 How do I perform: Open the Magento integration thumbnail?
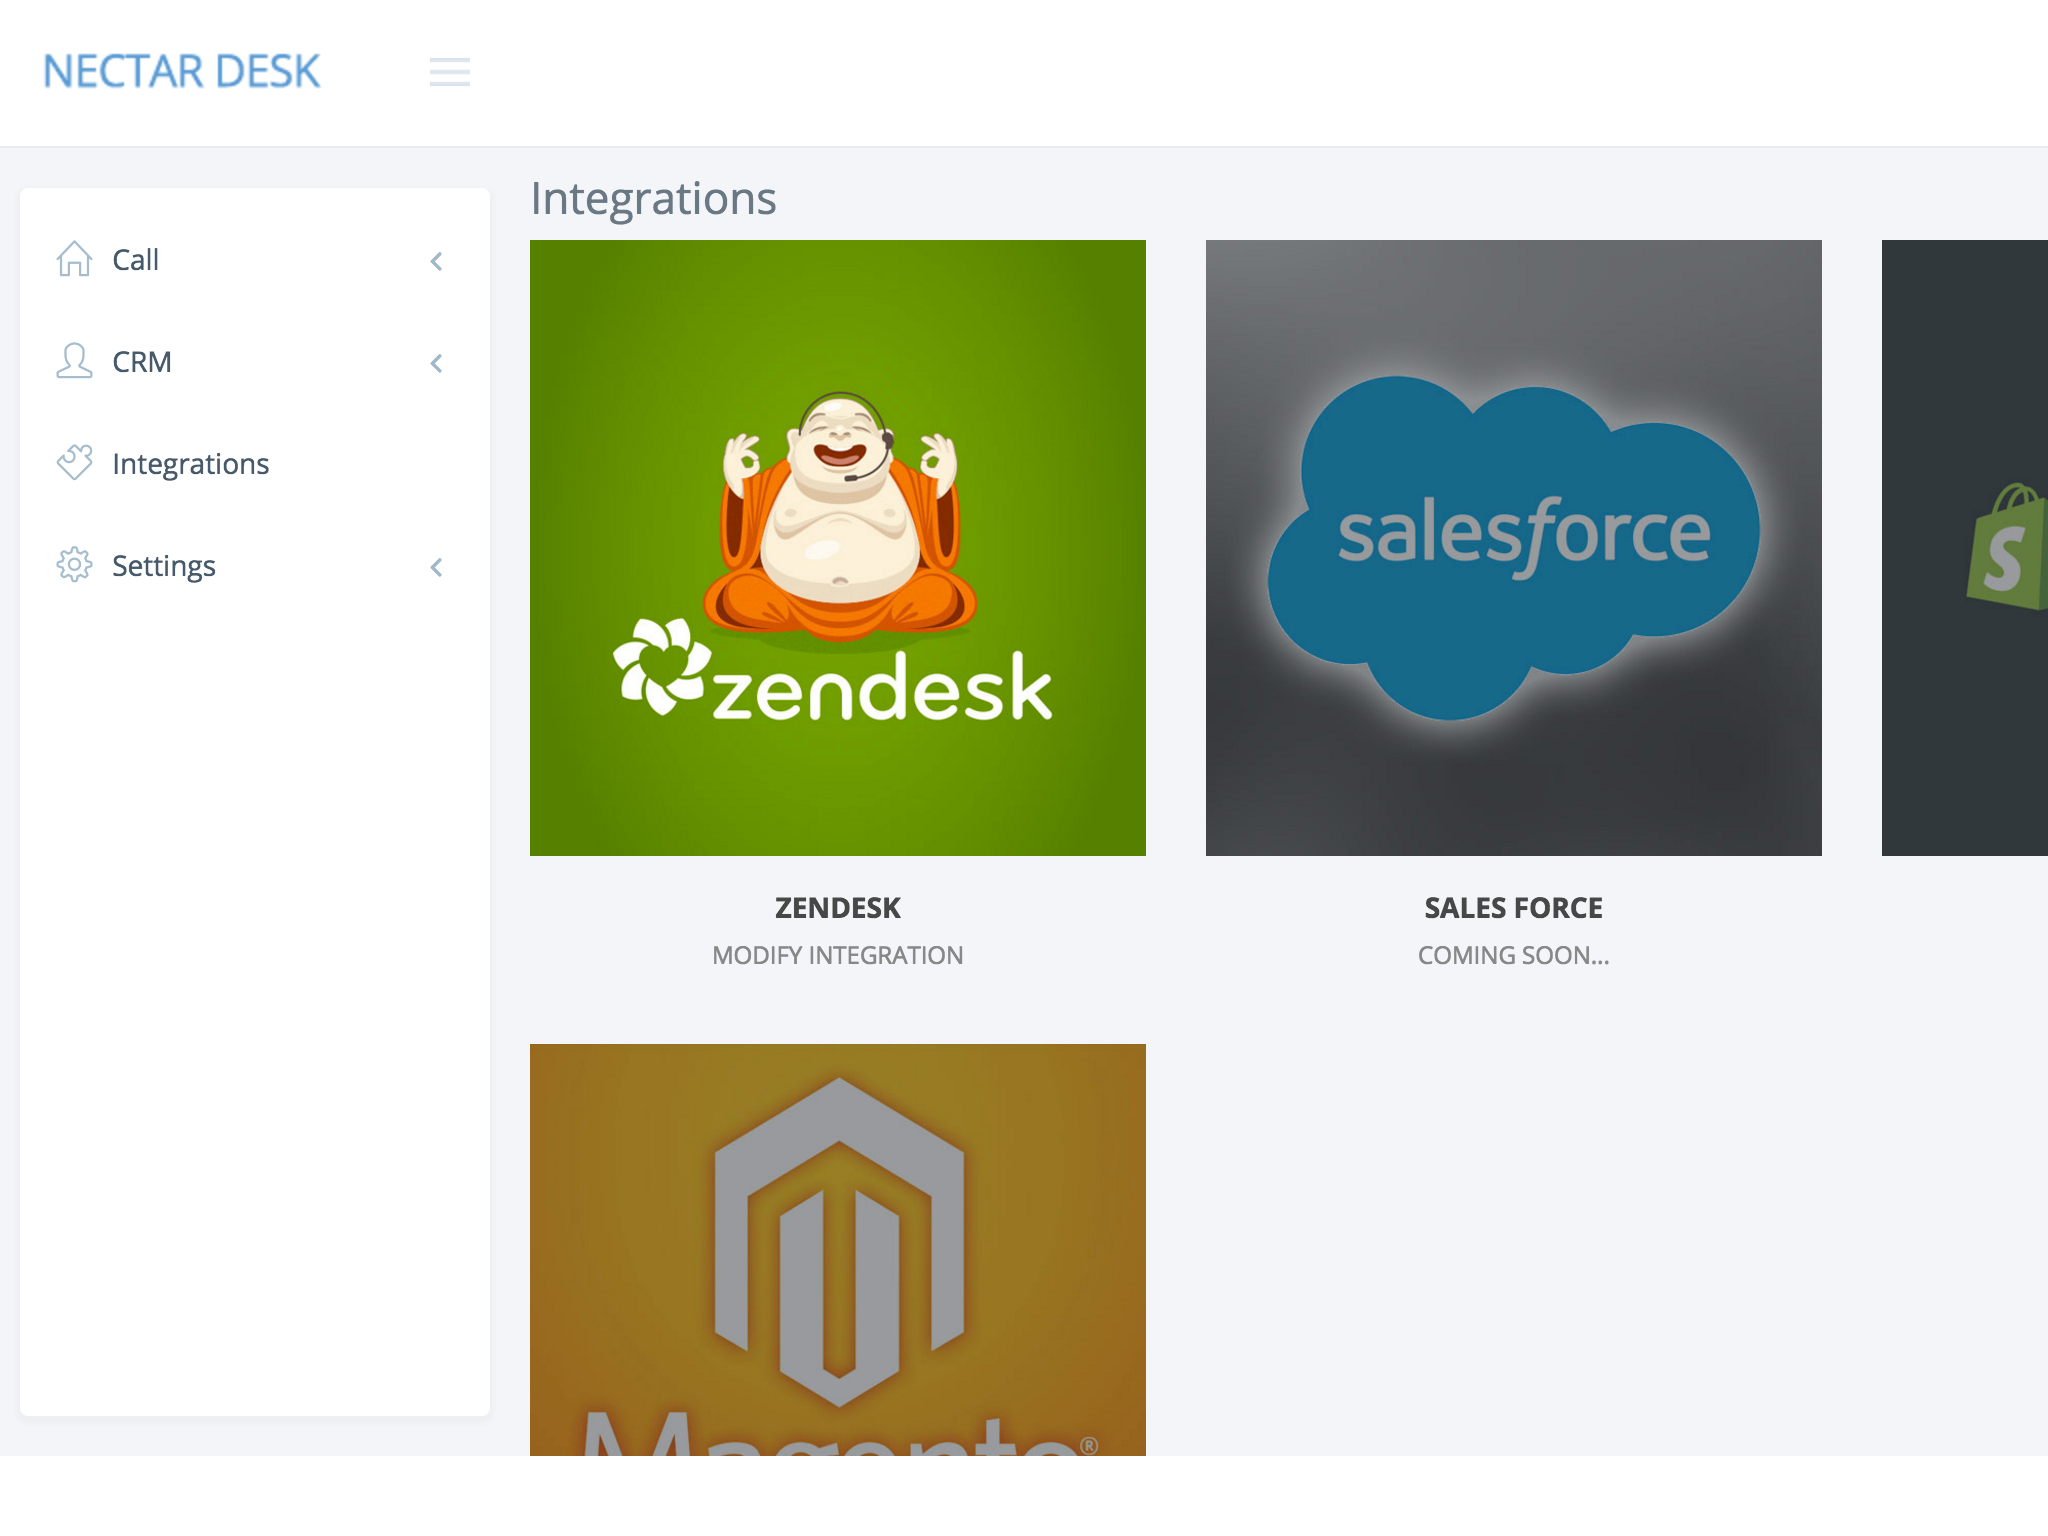837,1250
